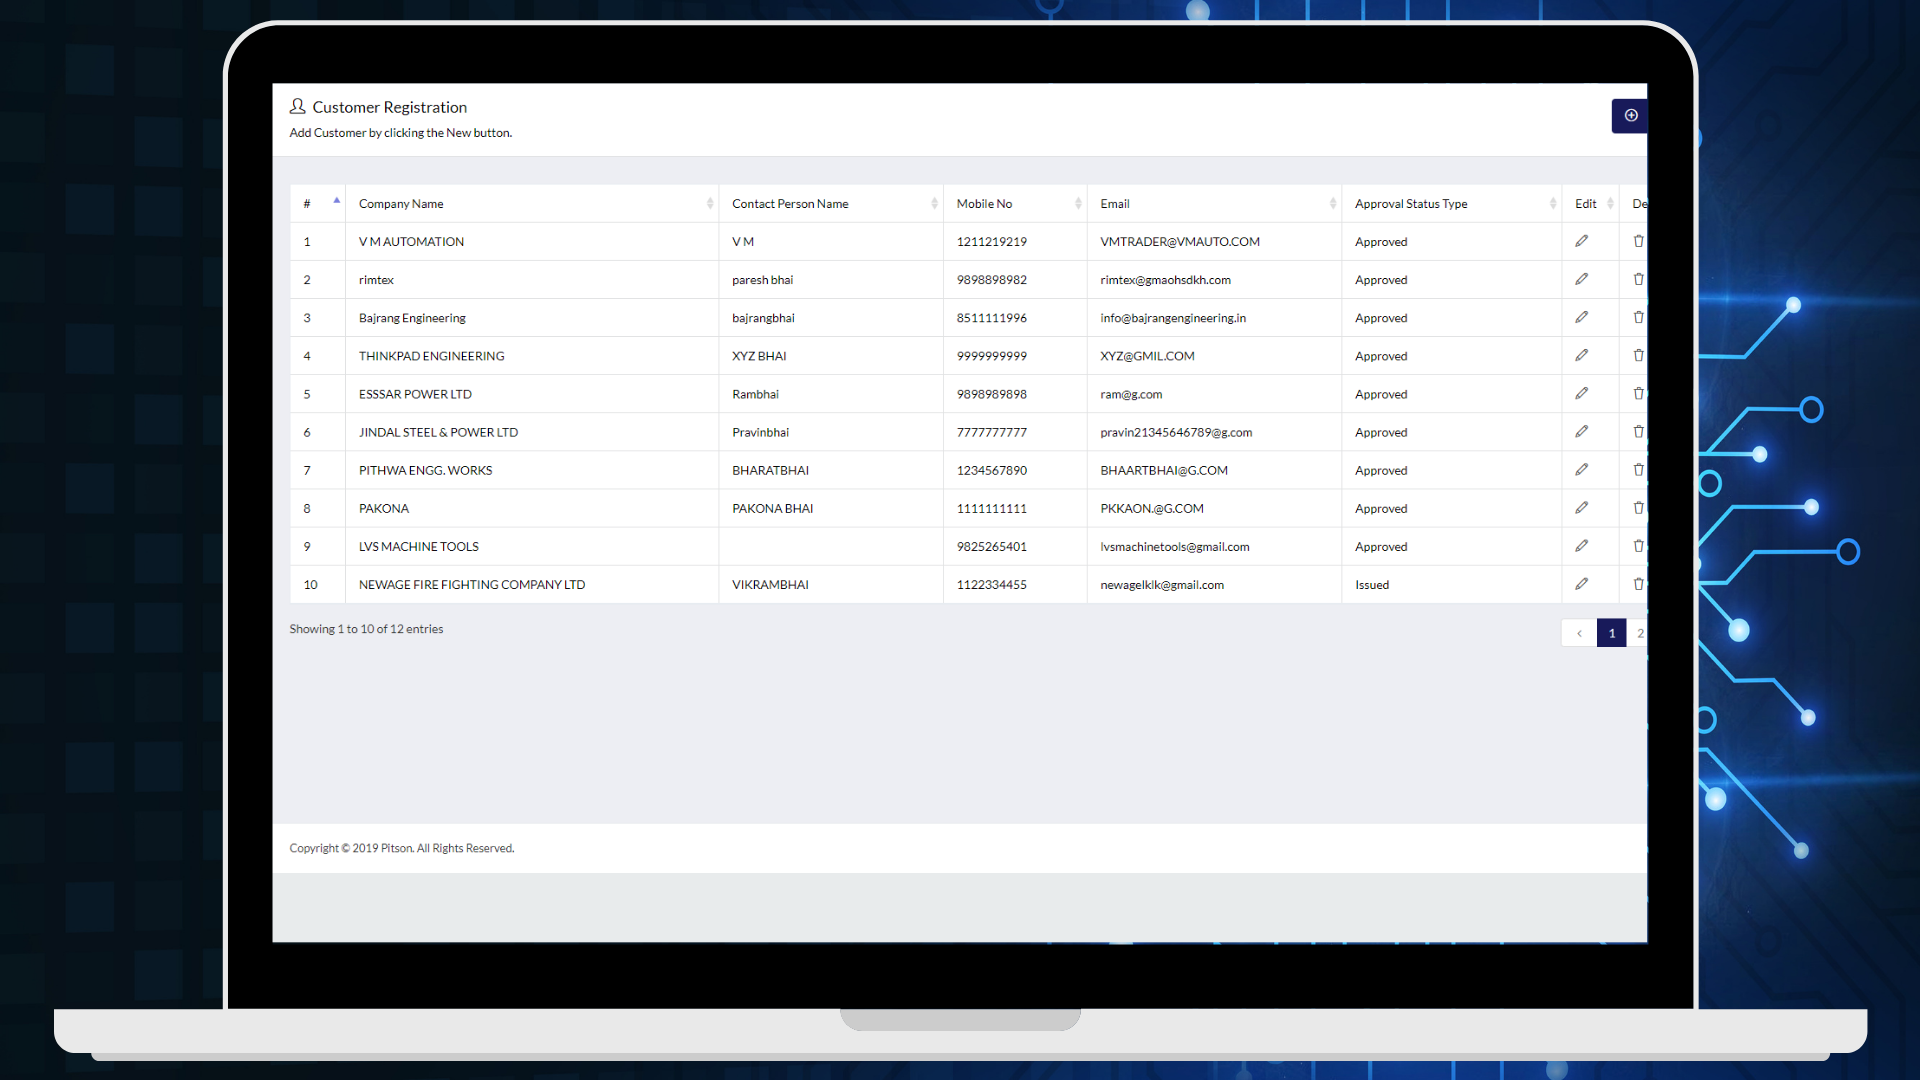Delete the ESSSAR POWER LTD row
1920x1080 pixels.
(1638, 393)
